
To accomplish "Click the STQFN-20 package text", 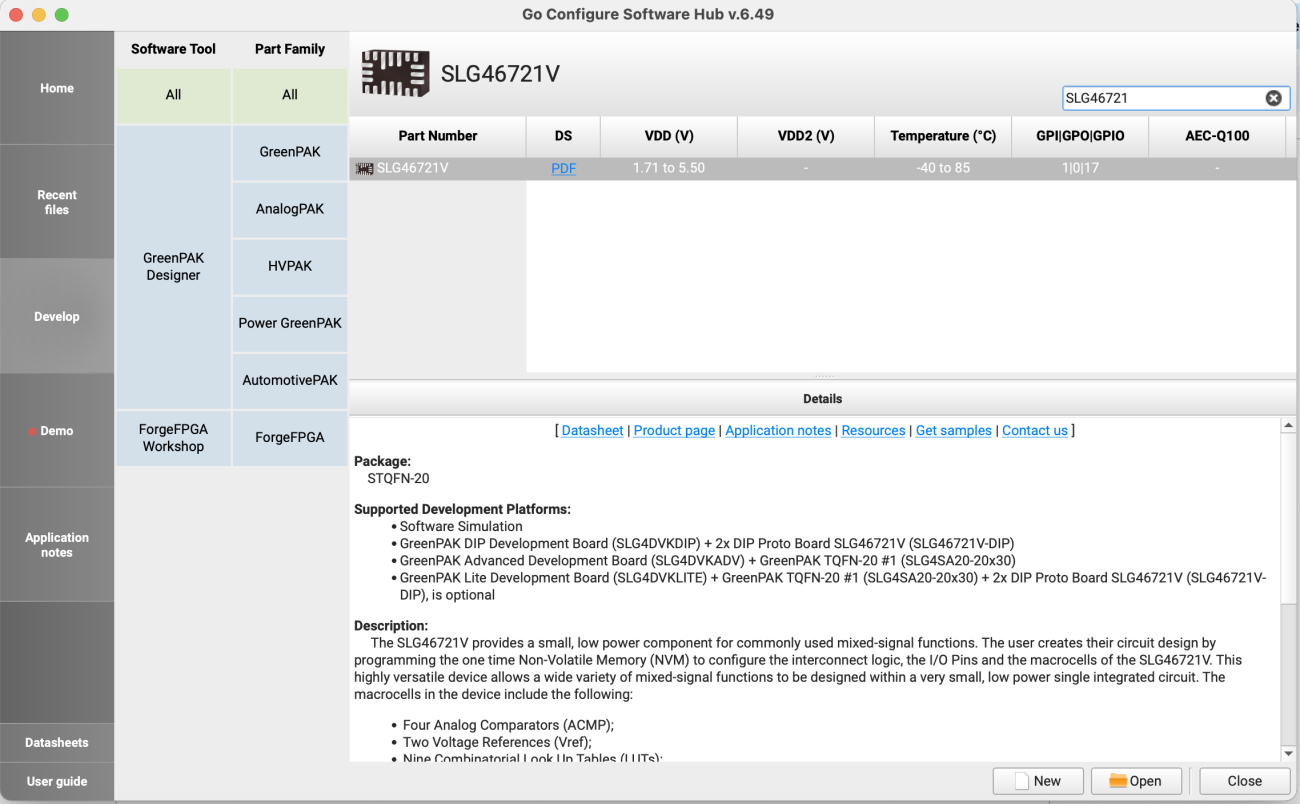I will point(398,479).
